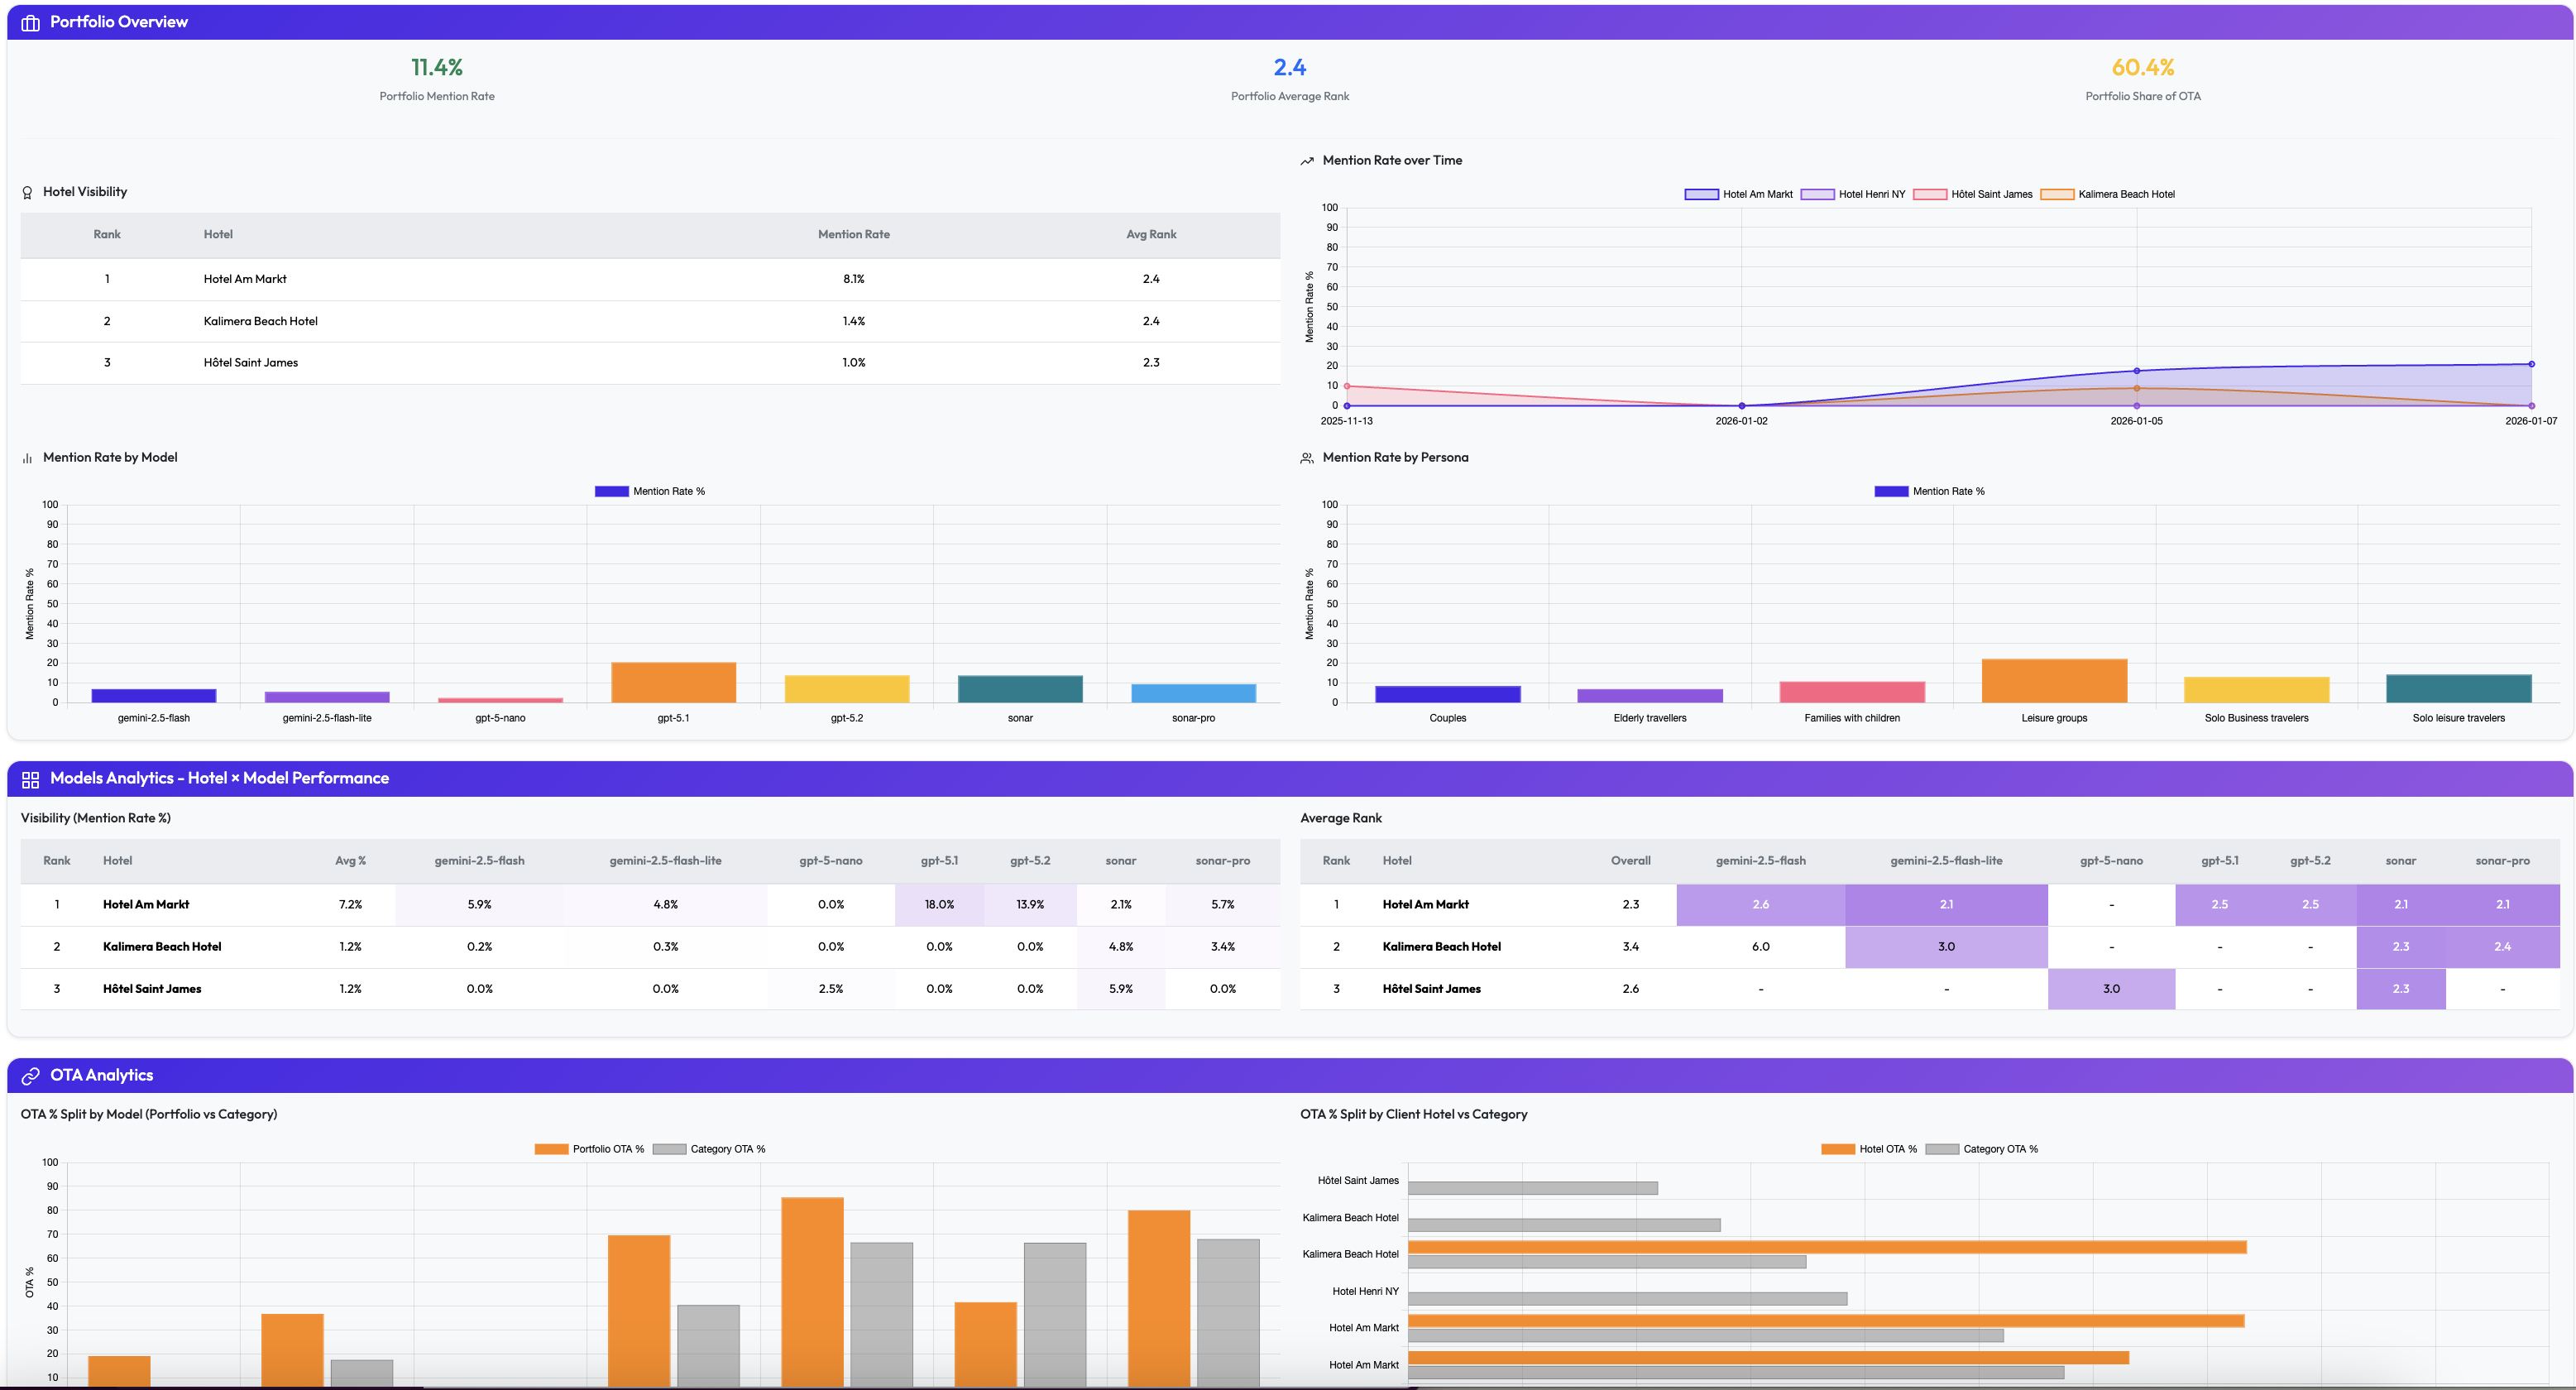Select Hotel Am Markt row in Hotel Visibility
This screenshot has width=2576, height=1390.
coord(245,280)
